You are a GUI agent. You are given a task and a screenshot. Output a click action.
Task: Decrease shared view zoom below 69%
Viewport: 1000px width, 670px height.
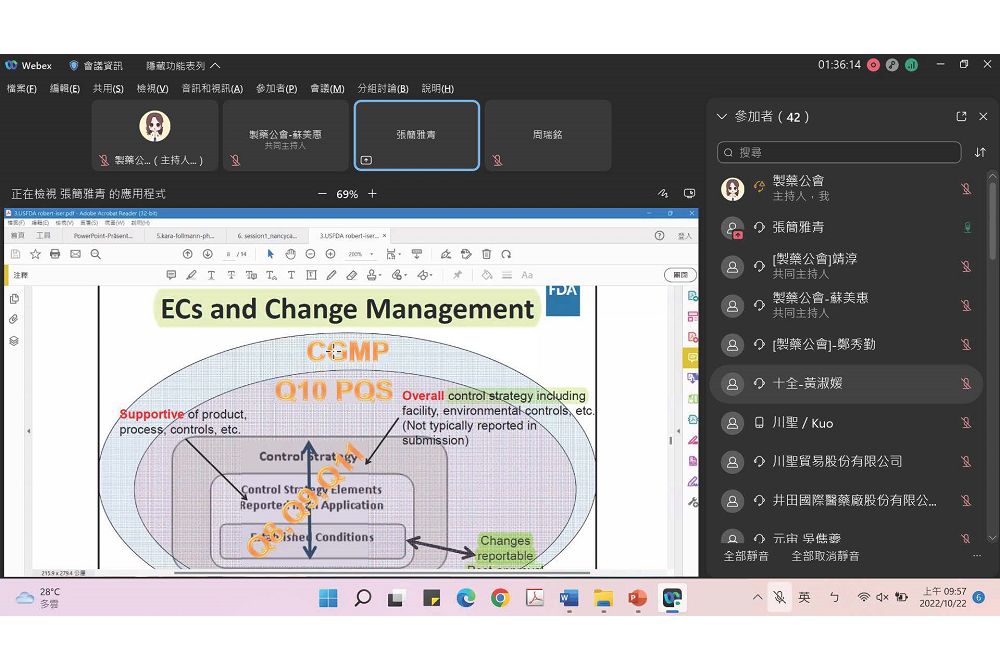tap(322, 194)
